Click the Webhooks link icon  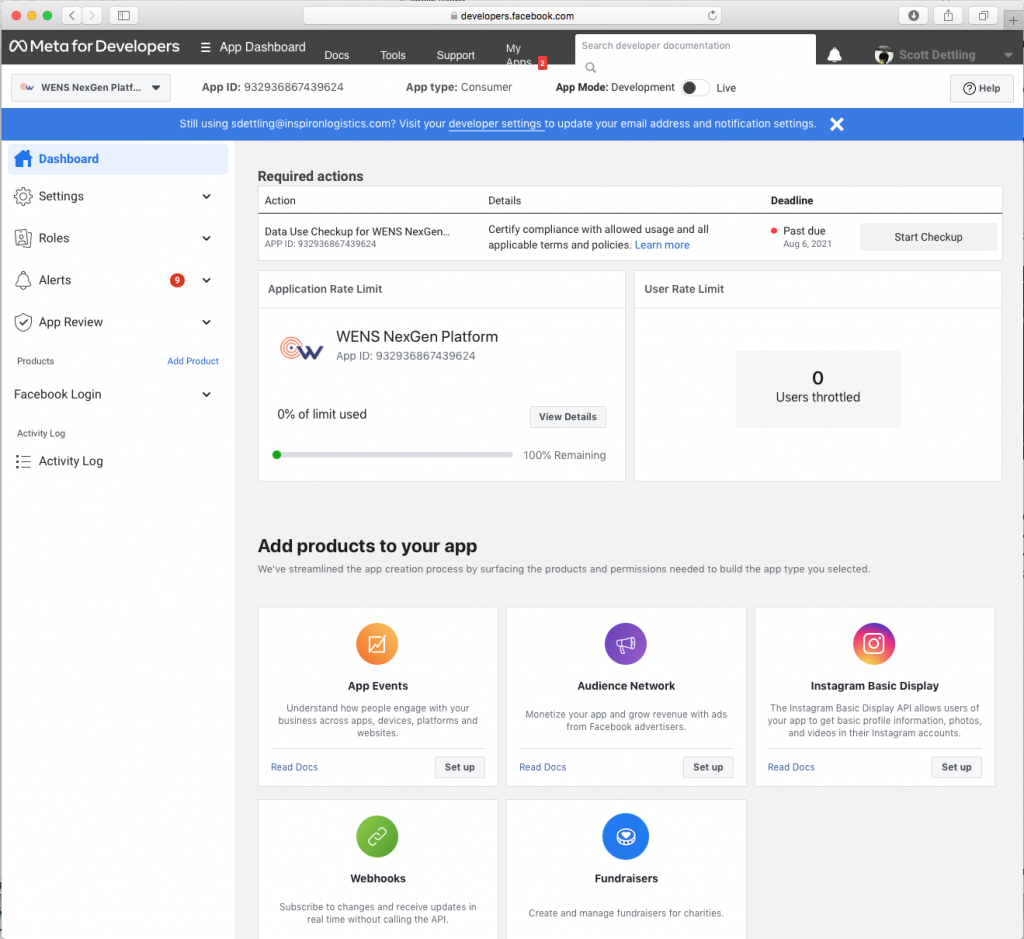pos(377,836)
